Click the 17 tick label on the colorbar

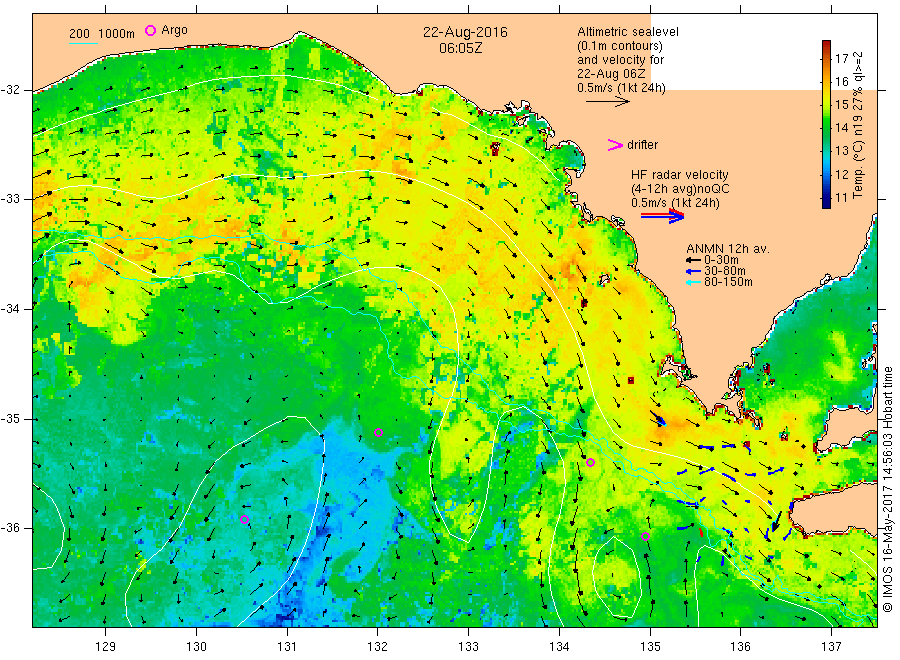[841, 59]
